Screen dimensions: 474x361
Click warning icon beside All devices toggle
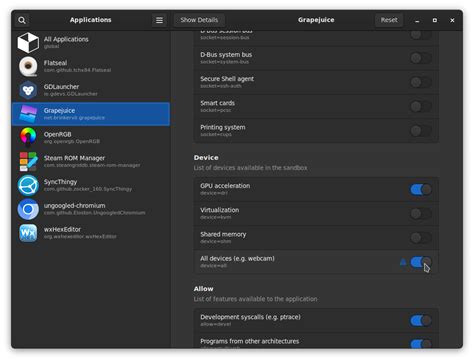tap(403, 262)
